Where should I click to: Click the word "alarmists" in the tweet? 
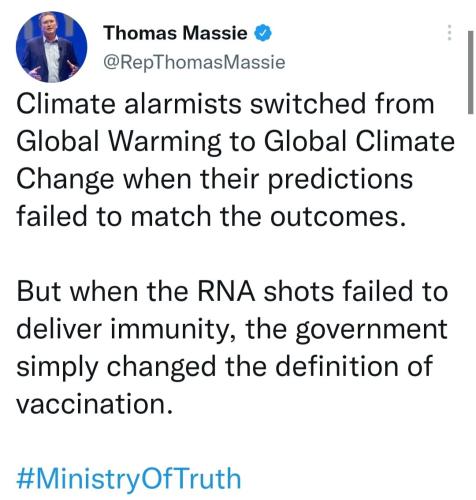click(183, 103)
